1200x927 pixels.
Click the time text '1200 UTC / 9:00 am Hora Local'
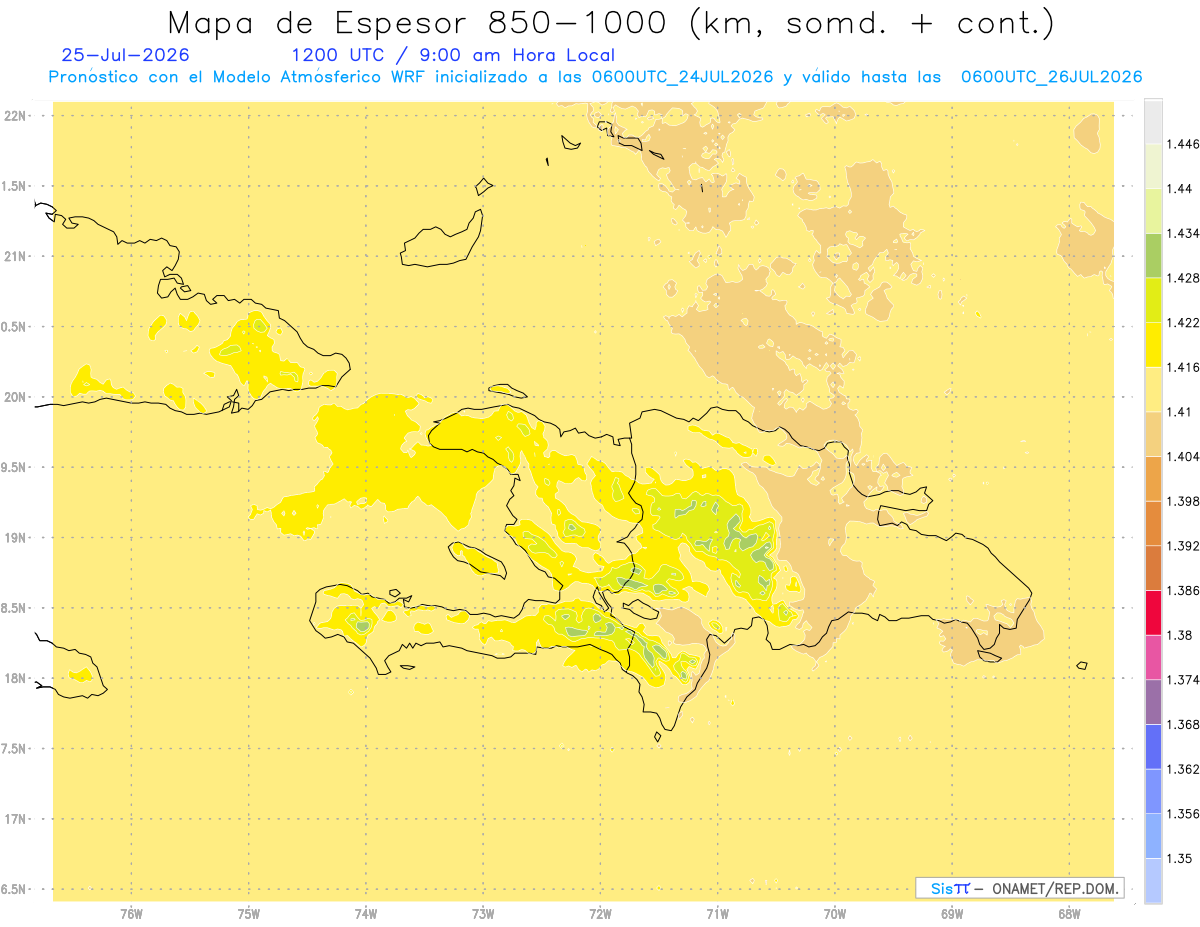(453, 55)
